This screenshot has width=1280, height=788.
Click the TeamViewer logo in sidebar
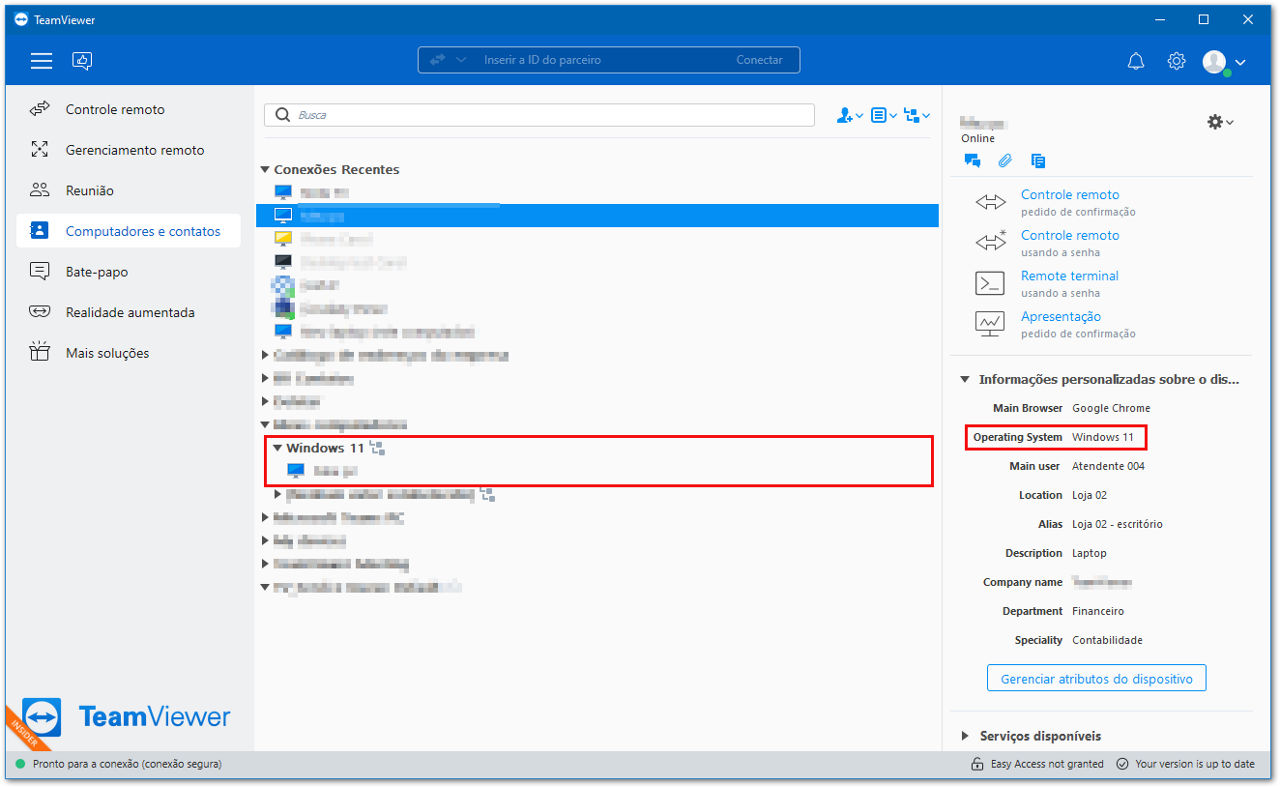click(126, 717)
